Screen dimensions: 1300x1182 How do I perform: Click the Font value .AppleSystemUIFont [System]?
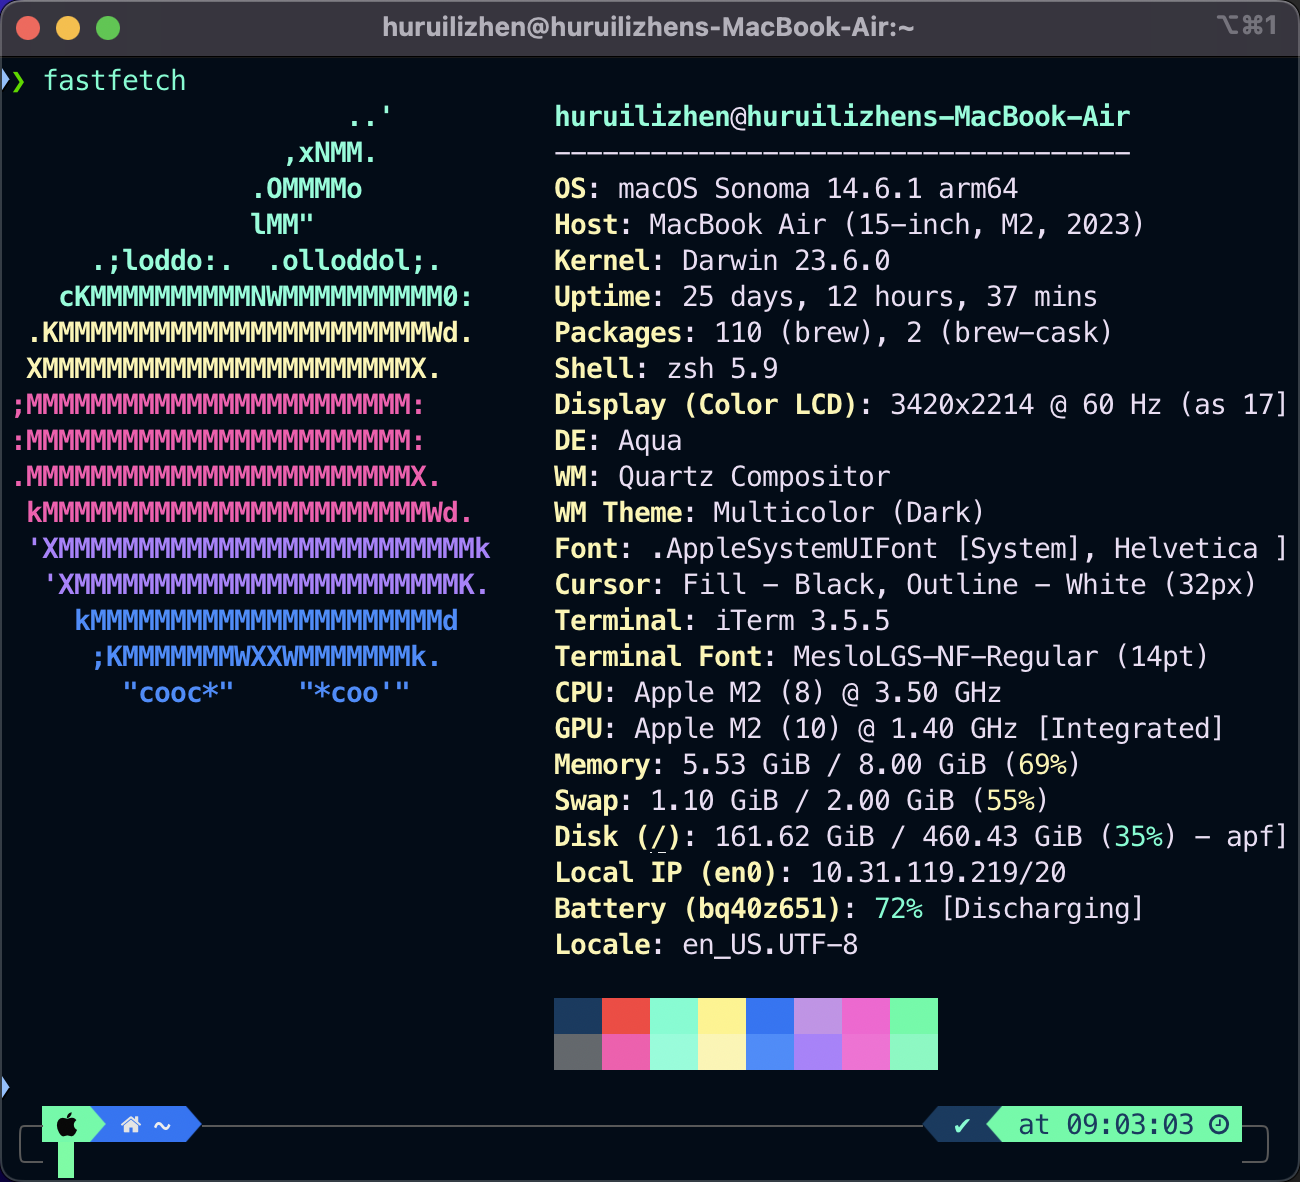866,549
